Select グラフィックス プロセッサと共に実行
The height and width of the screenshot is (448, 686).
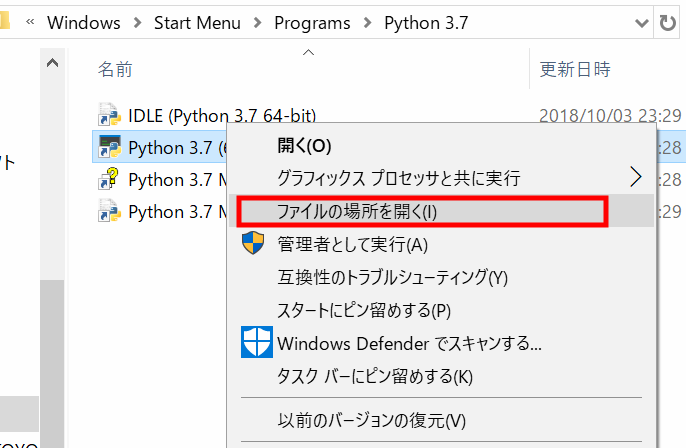pyautogui.click(x=441, y=178)
